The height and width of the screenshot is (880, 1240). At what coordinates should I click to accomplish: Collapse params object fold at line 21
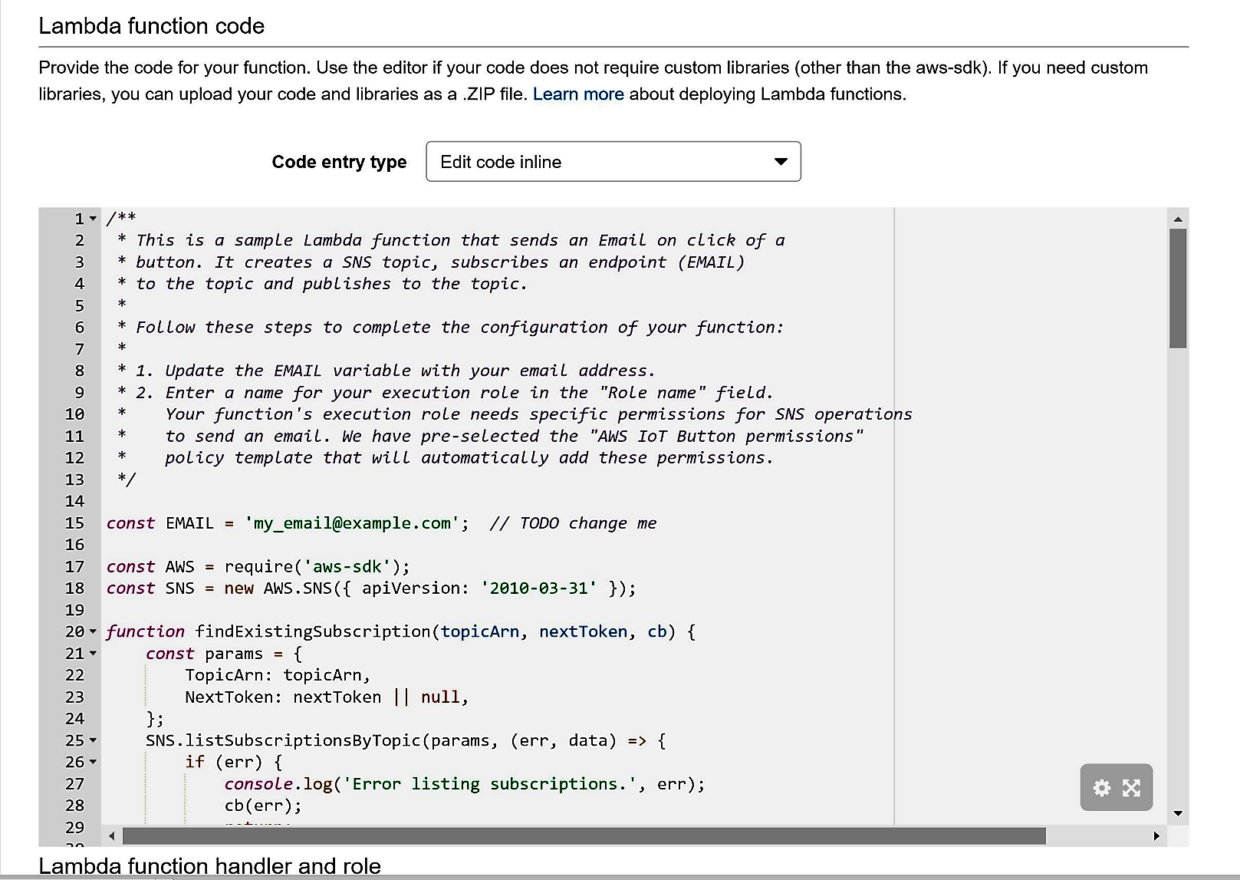94,654
